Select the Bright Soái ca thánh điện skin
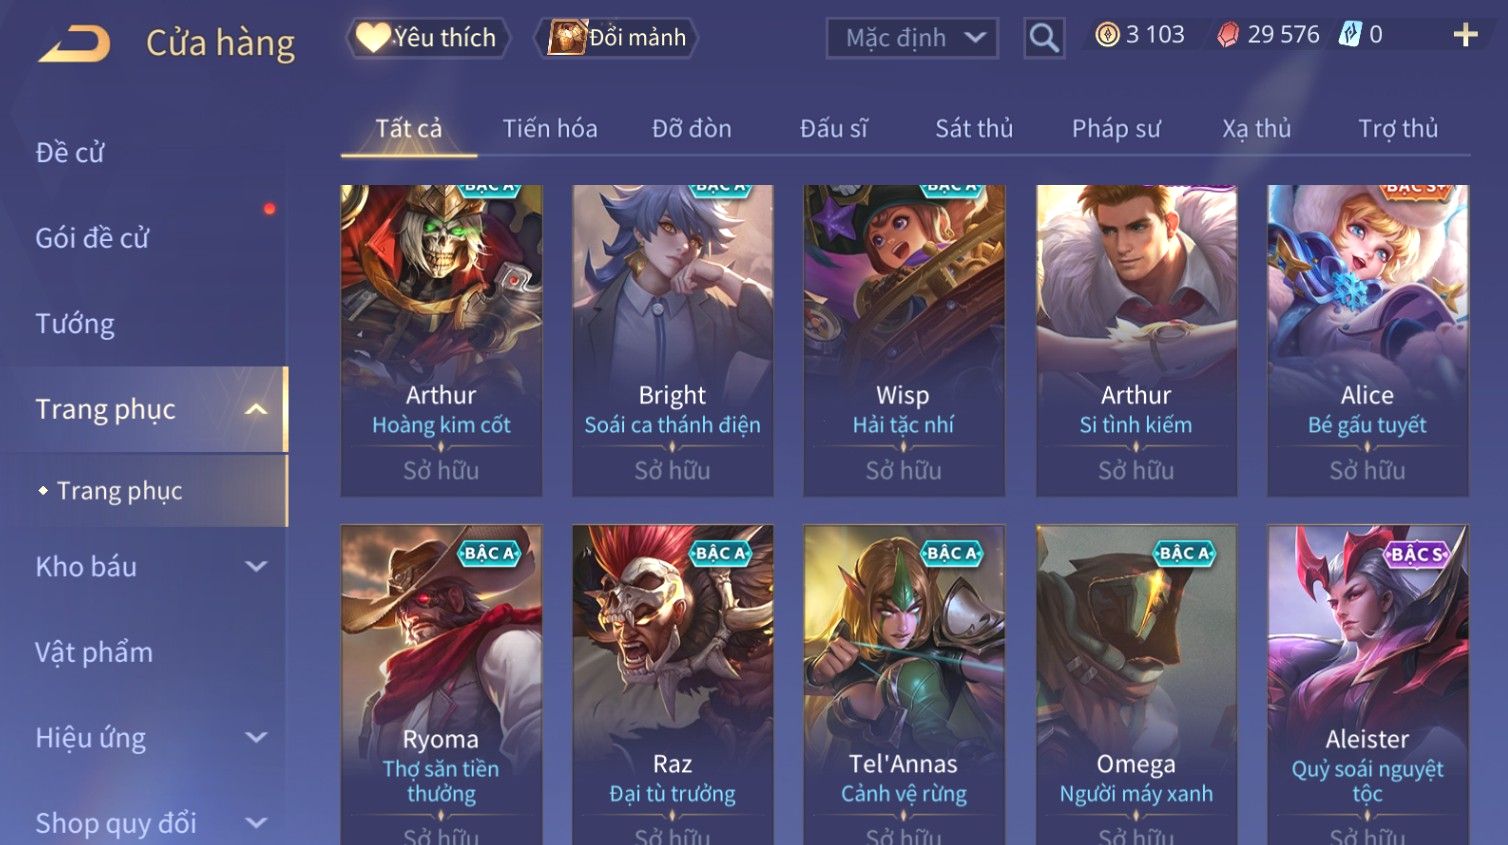This screenshot has width=1508, height=845. click(672, 340)
